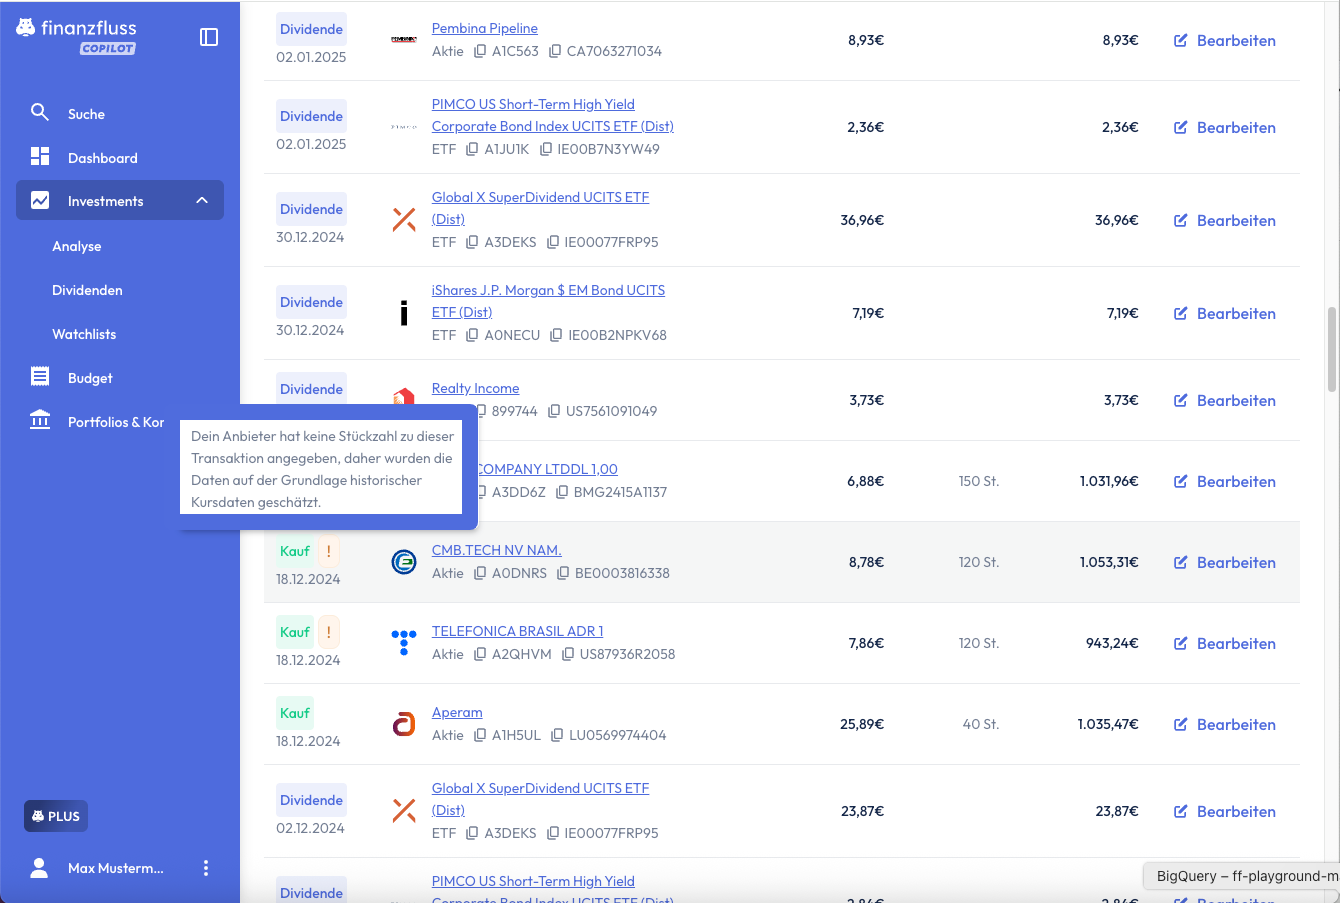1340x903 pixels.
Task: Select the 1.053,31€ total value
Action: click(x=1109, y=562)
